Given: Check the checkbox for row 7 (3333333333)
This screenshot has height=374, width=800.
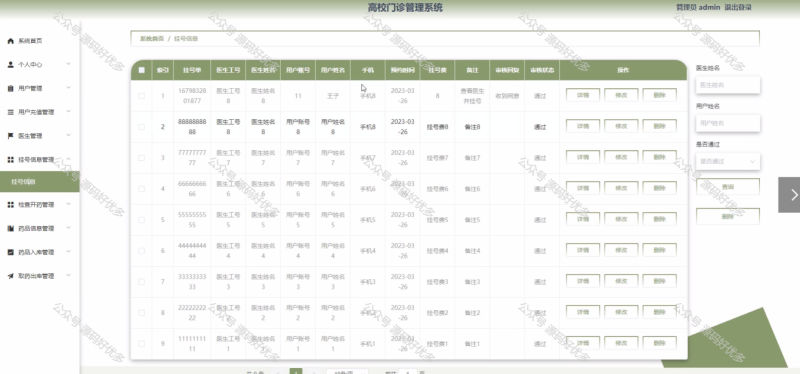Looking at the screenshot, I should click(x=142, y=282).
